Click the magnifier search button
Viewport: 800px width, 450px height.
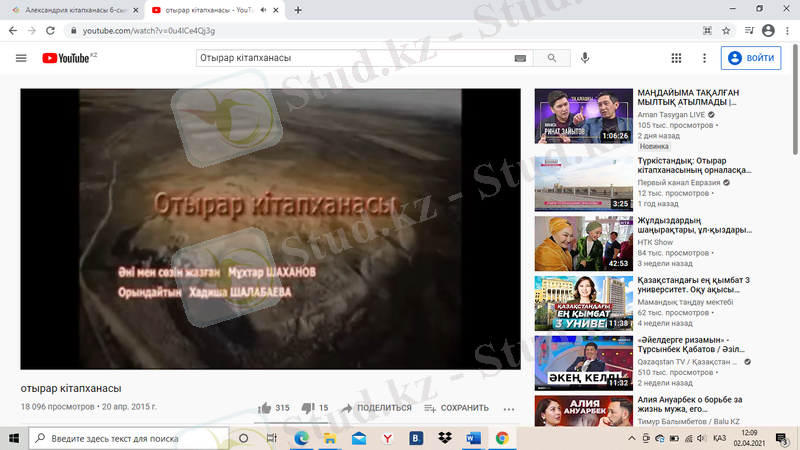point(551,58)
